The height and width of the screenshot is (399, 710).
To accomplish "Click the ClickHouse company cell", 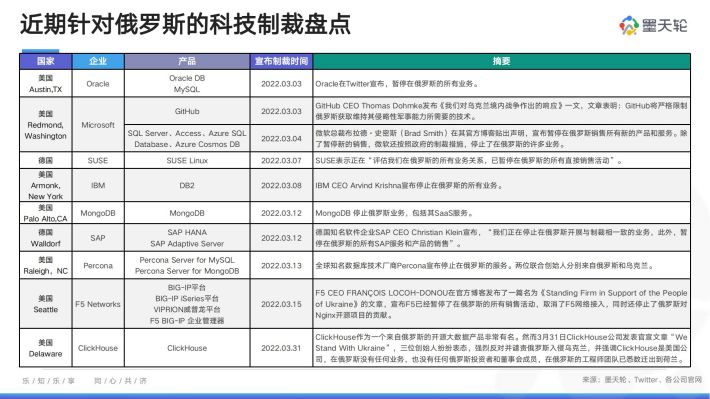I will point(98,348).
